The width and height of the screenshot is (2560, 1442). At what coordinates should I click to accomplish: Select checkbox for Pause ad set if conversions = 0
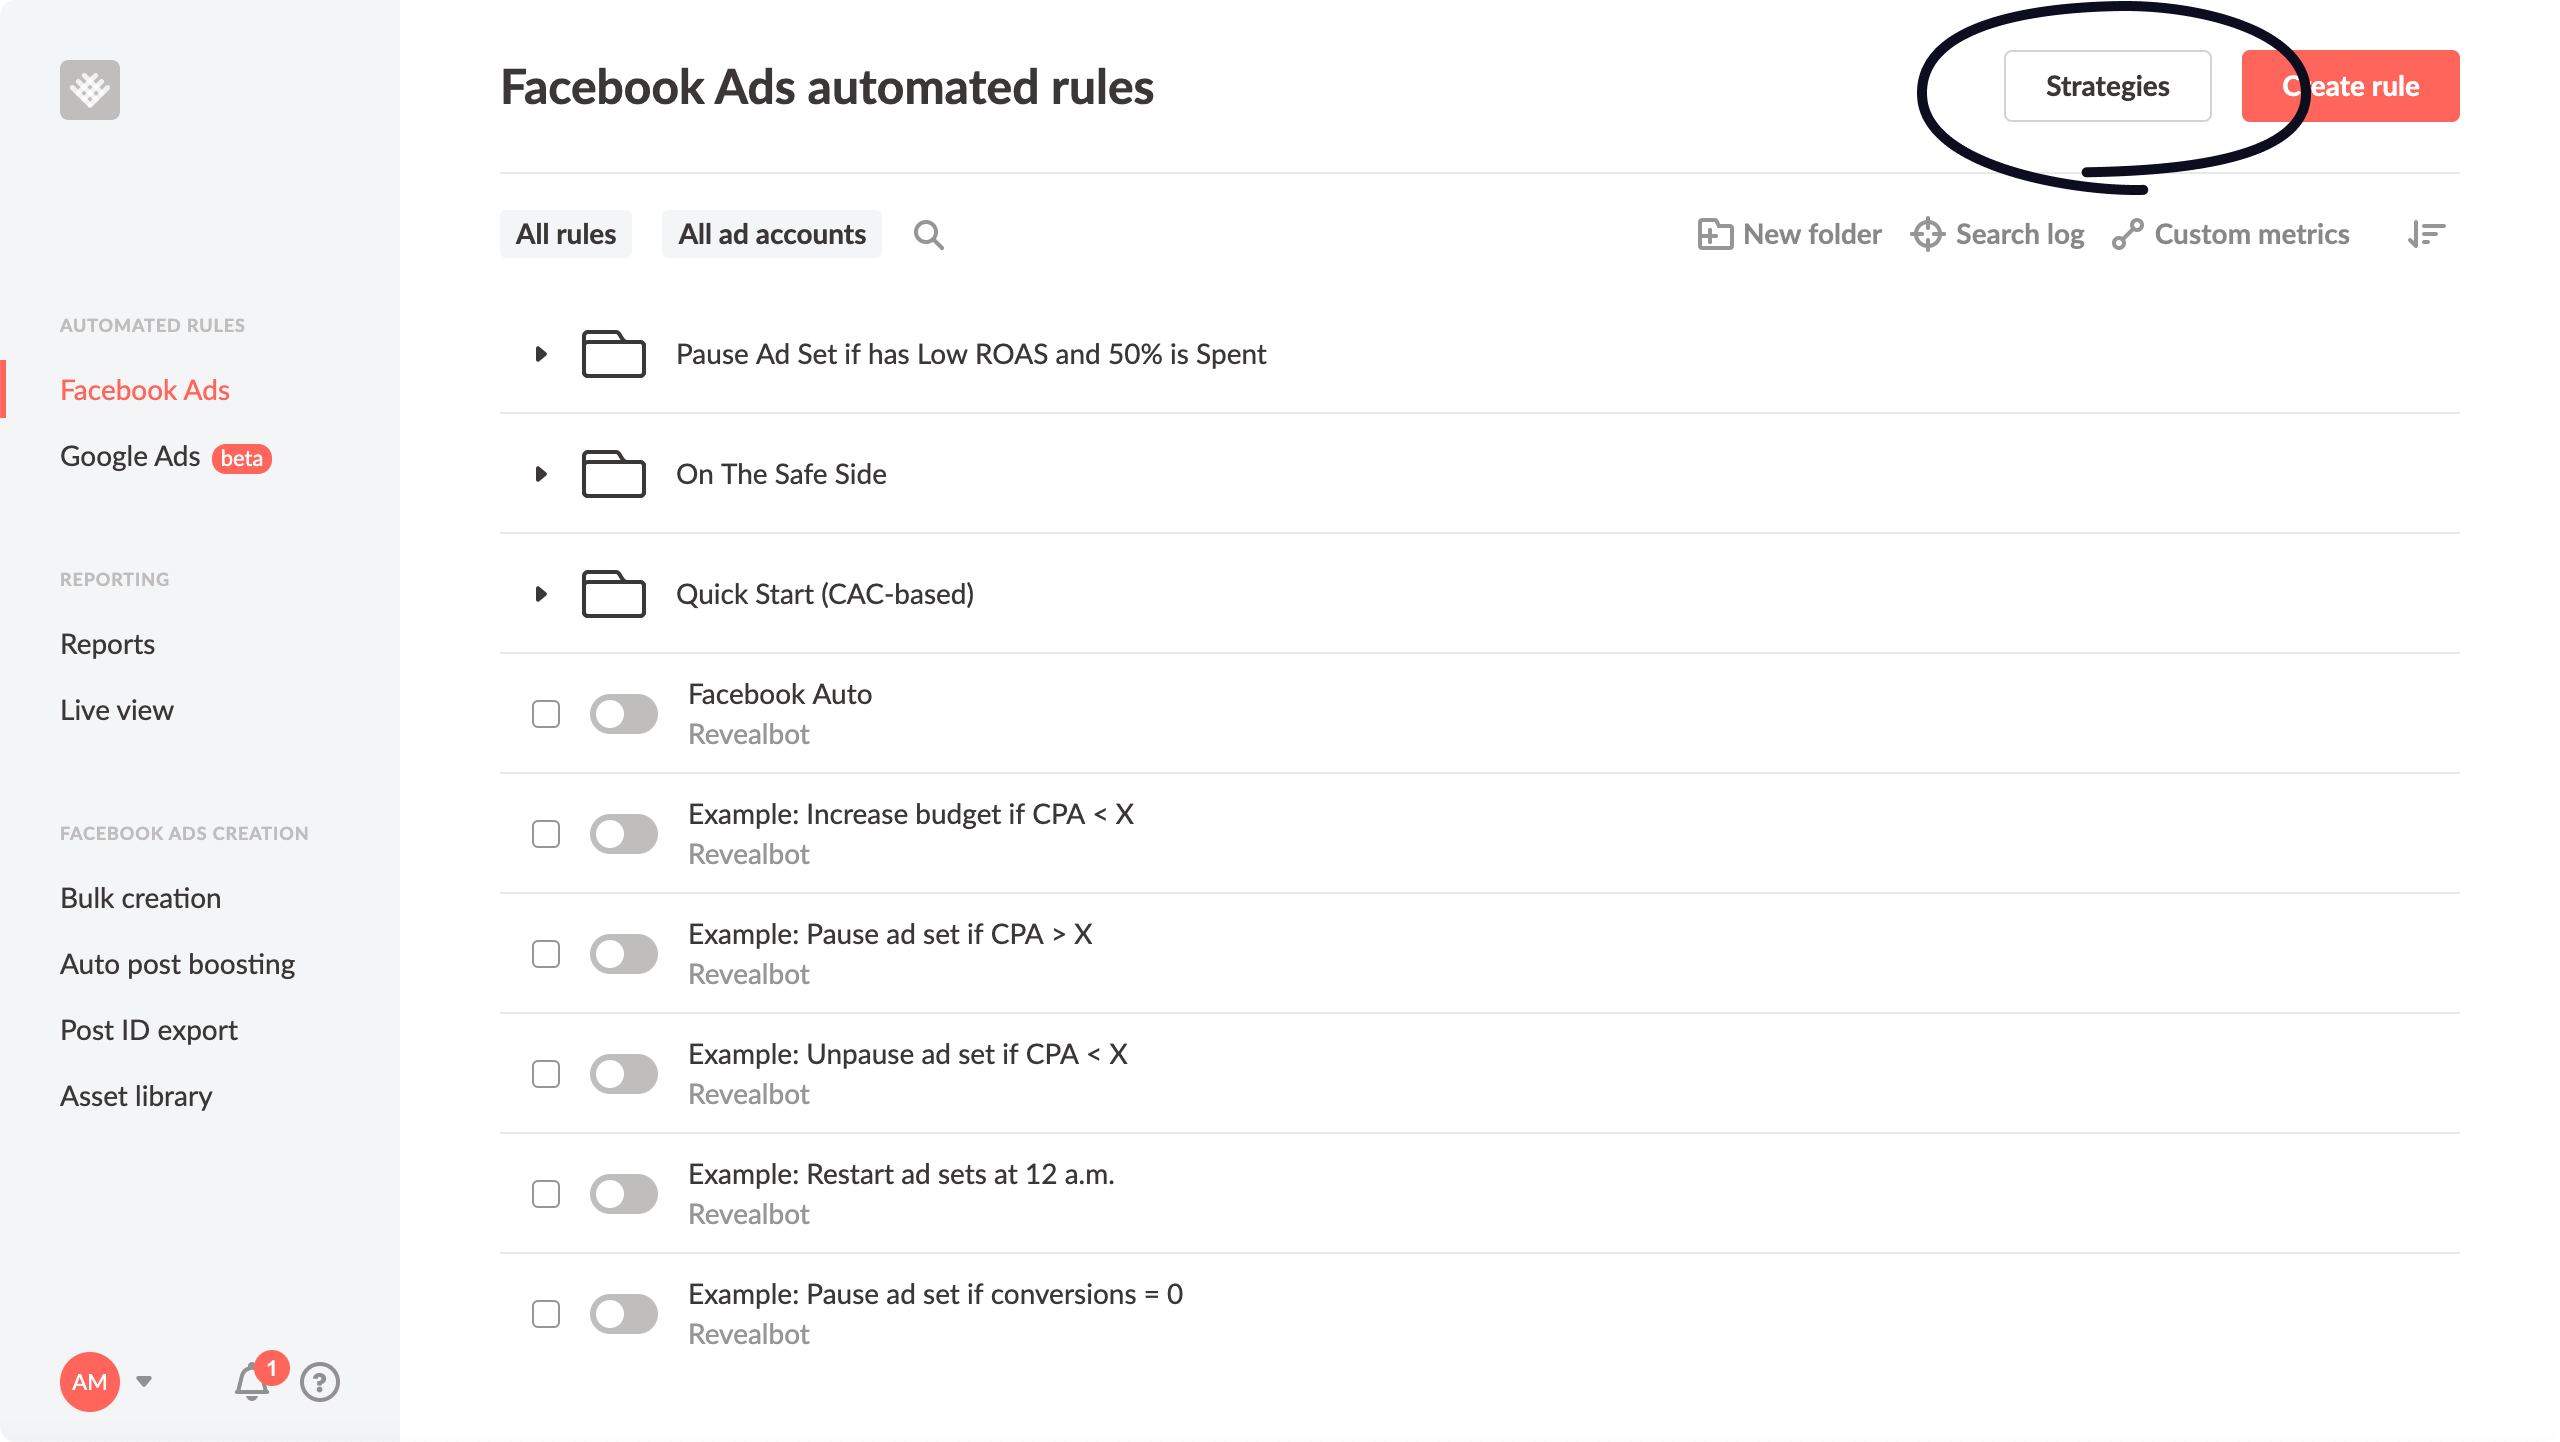click(x=546, y=1314)
